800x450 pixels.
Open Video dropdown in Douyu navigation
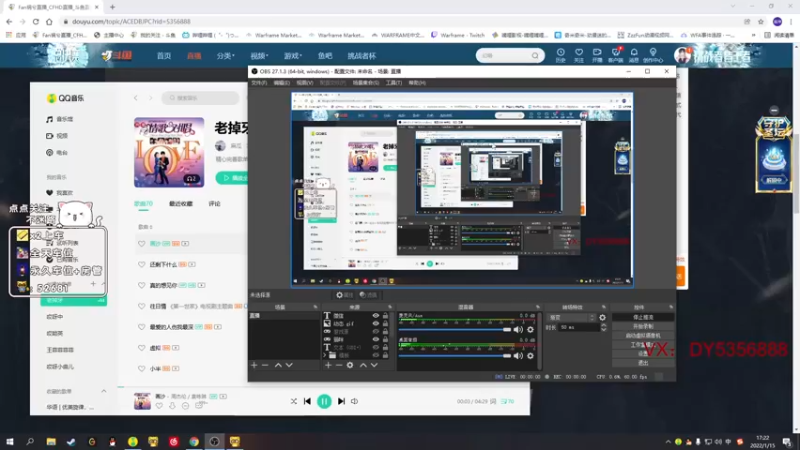click(259, 56)
